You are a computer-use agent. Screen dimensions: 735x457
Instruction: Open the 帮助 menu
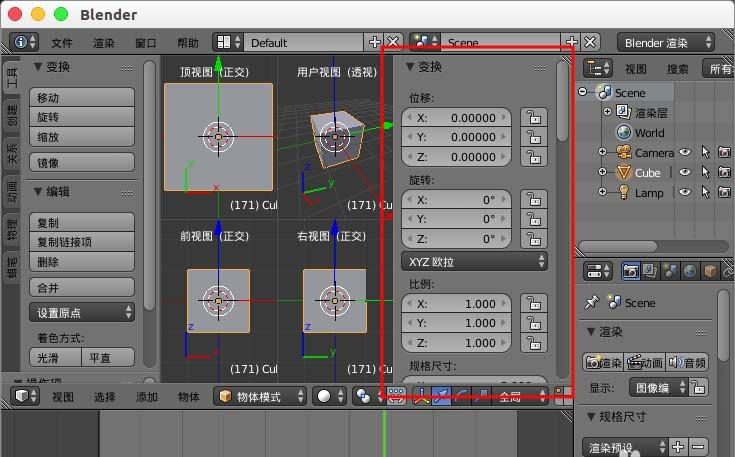click(188, 43)
